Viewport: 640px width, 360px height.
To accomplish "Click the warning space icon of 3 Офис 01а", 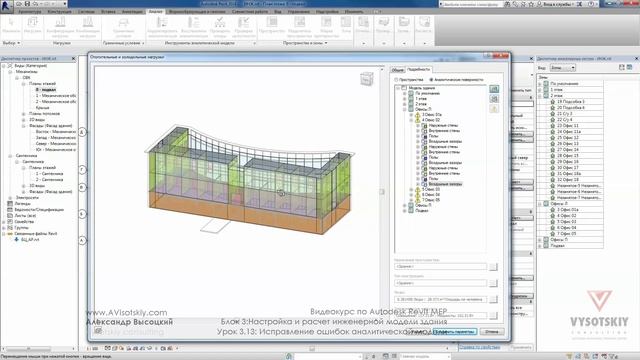I will point(418,115).
